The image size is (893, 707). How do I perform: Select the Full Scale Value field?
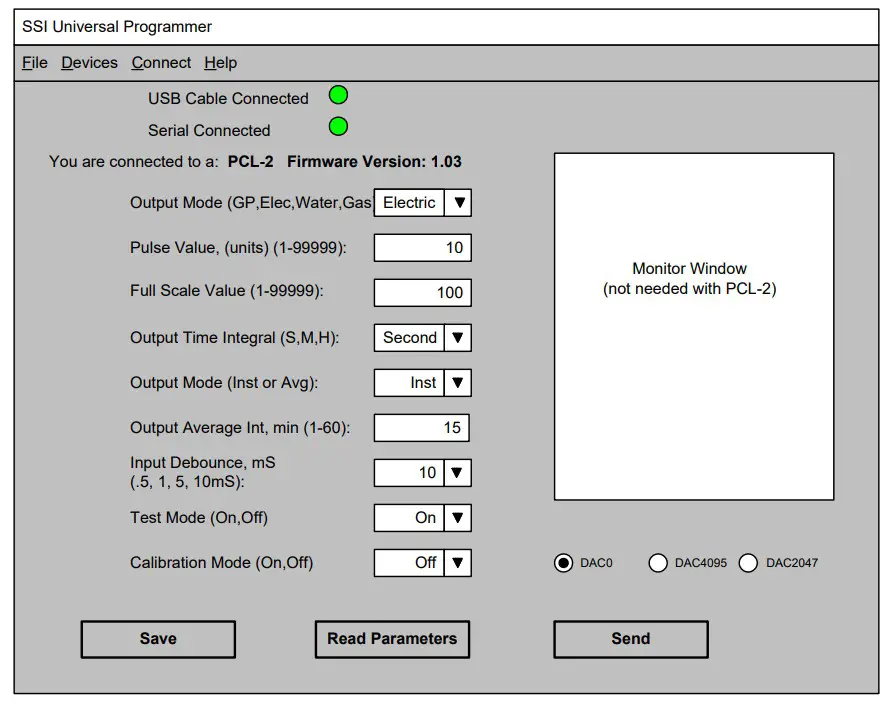click(422, 292)
